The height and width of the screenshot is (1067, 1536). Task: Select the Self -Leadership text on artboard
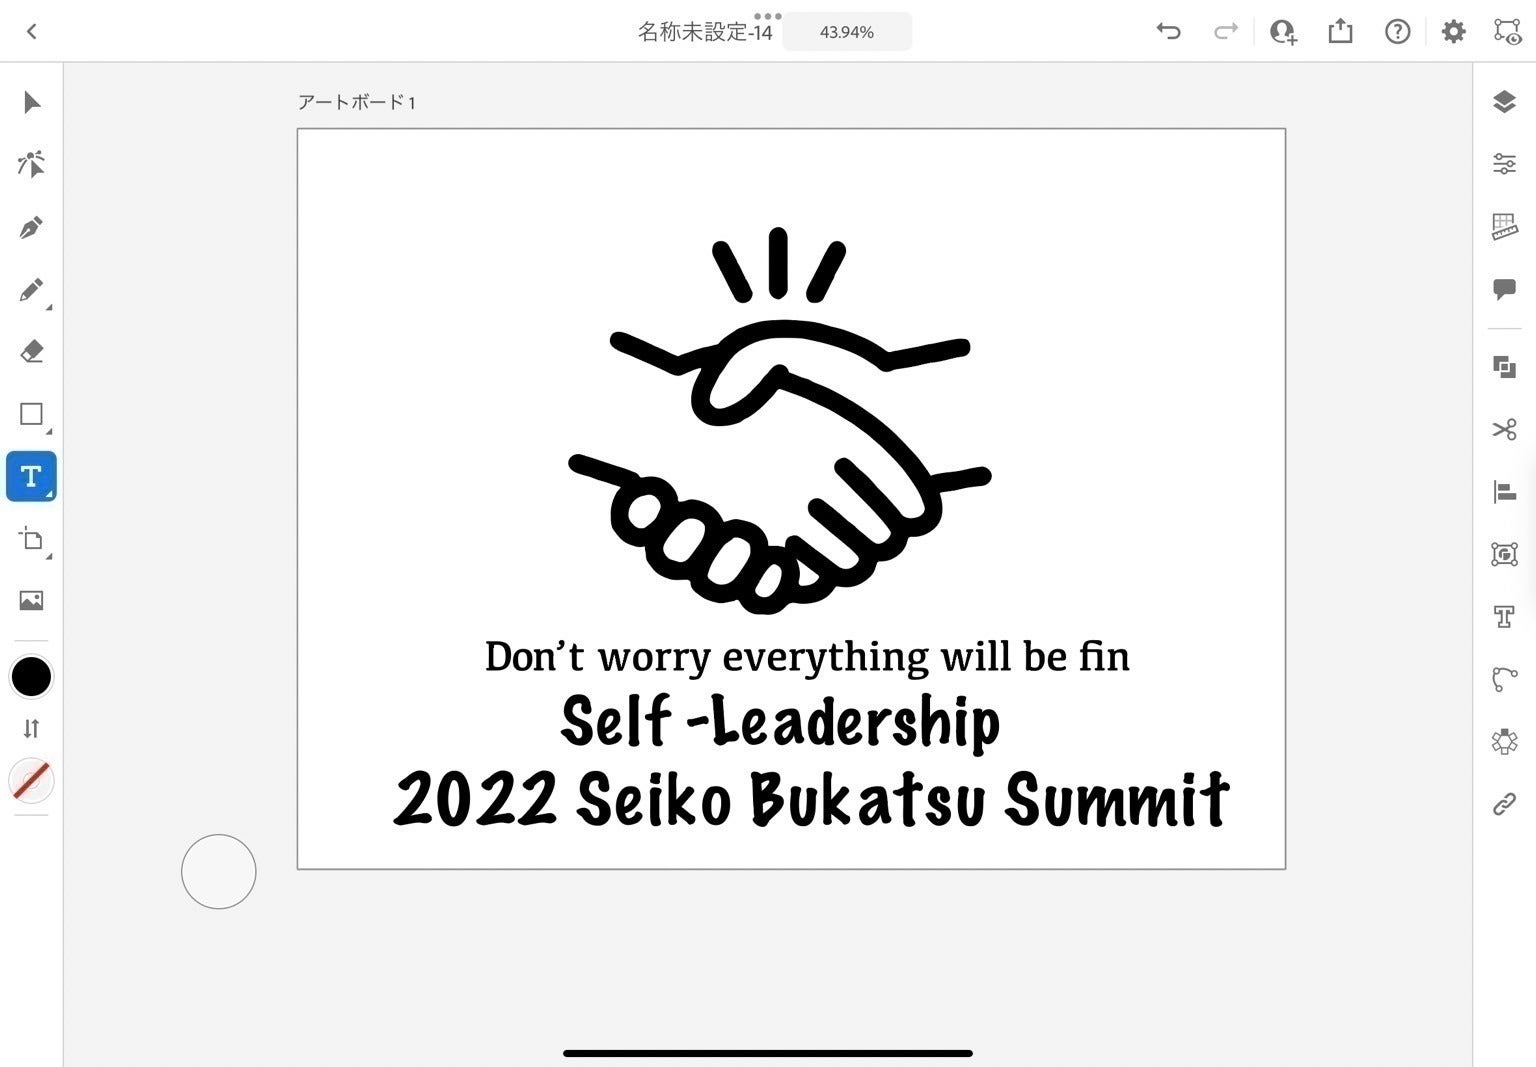pyautogui.click(x=780, y=721)
